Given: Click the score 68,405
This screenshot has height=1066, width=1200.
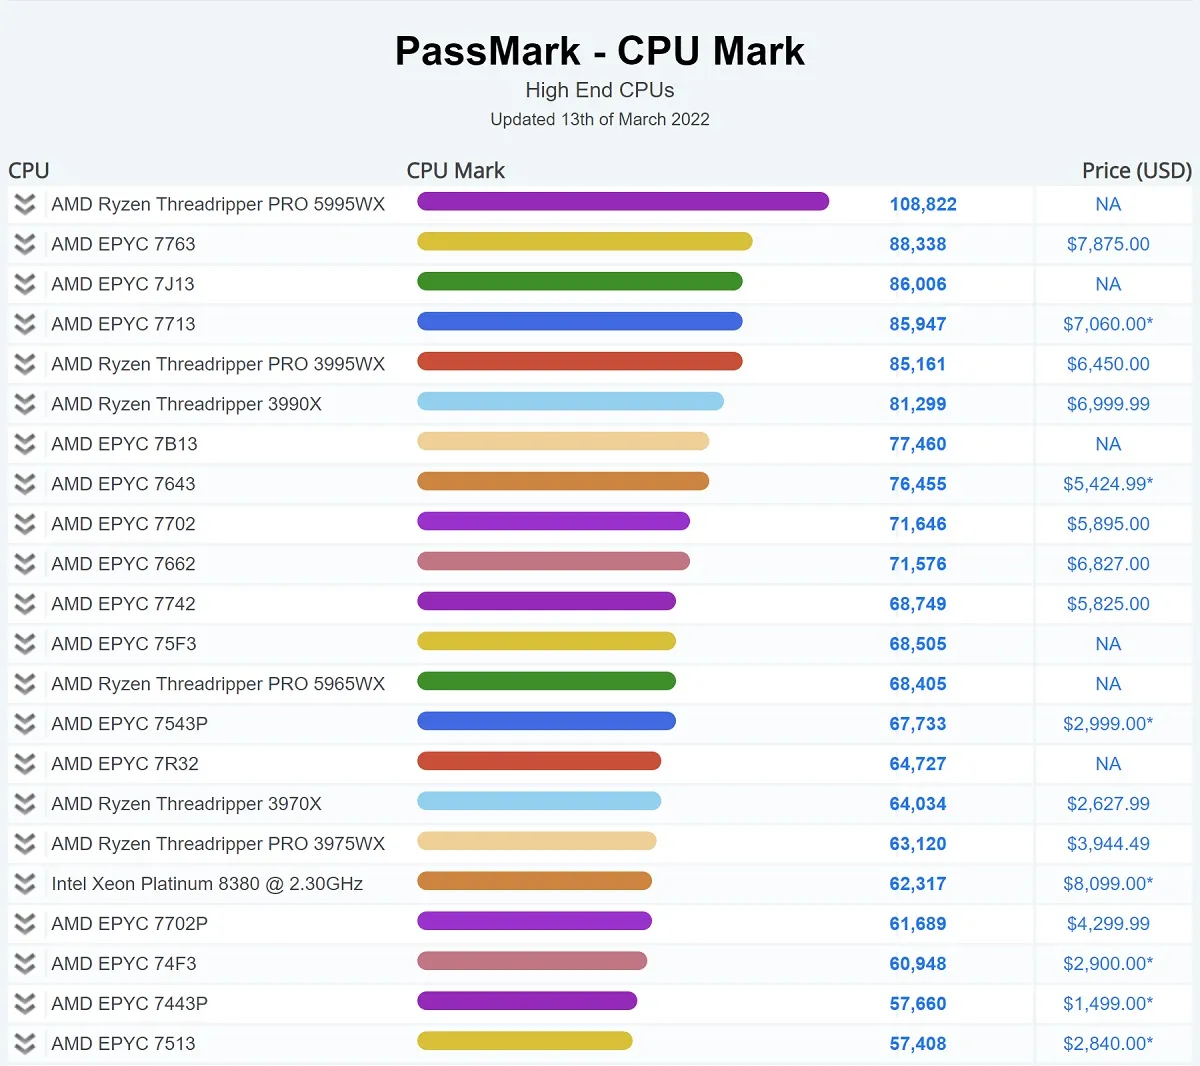Looking at the screenshot, I should pyautogui.click(x=918, y=684).
